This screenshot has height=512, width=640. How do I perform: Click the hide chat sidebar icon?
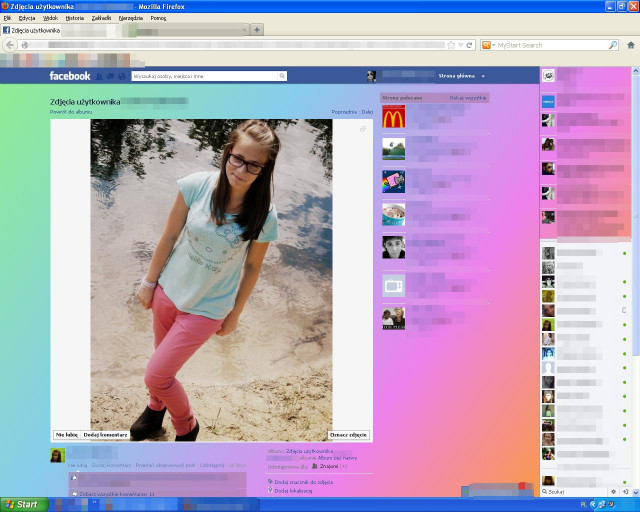click(625, 492)
